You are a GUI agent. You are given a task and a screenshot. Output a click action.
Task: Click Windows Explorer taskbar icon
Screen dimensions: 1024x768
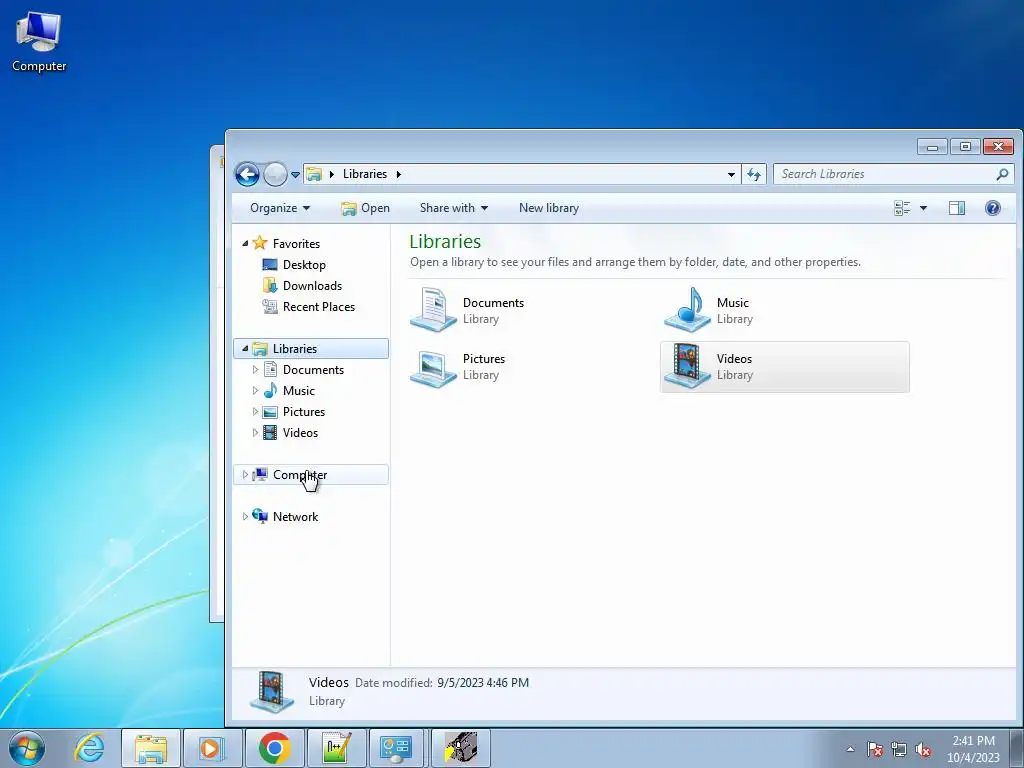coord(151,748)
